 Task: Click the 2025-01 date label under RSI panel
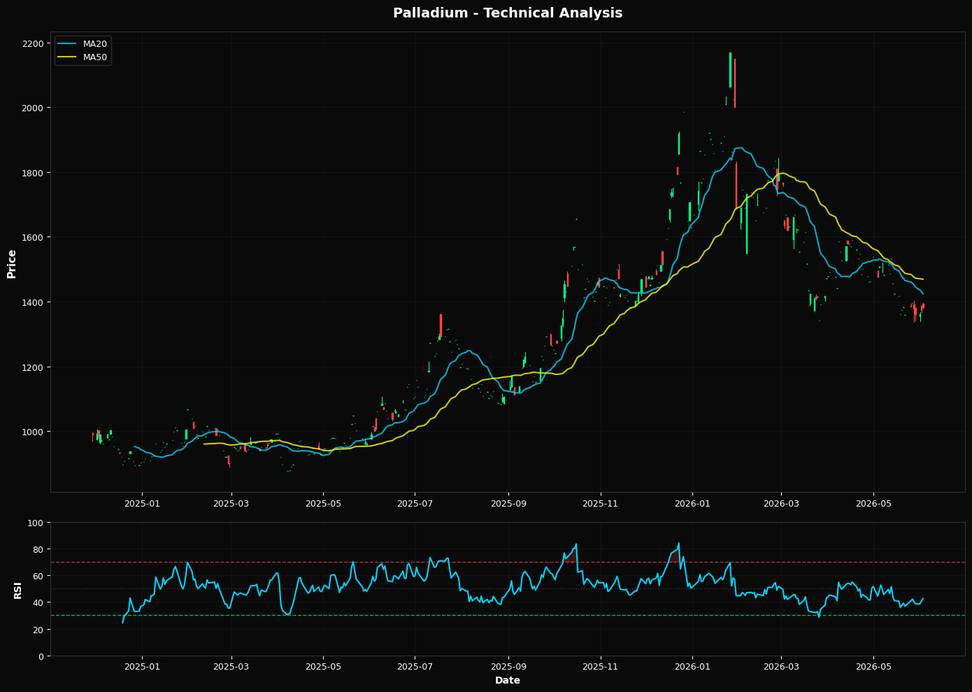click(143, 667)
